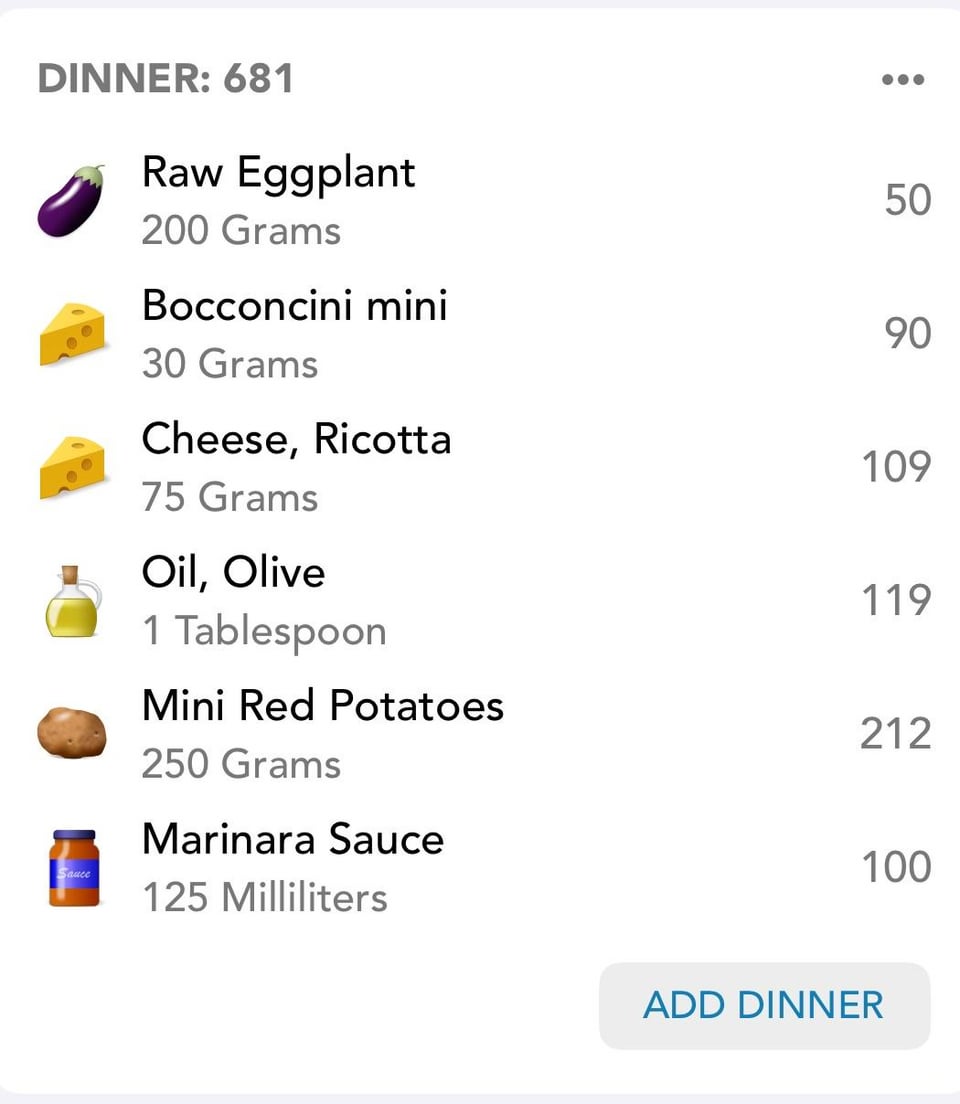Tap the eggplant icon

[x=71, y=201]
